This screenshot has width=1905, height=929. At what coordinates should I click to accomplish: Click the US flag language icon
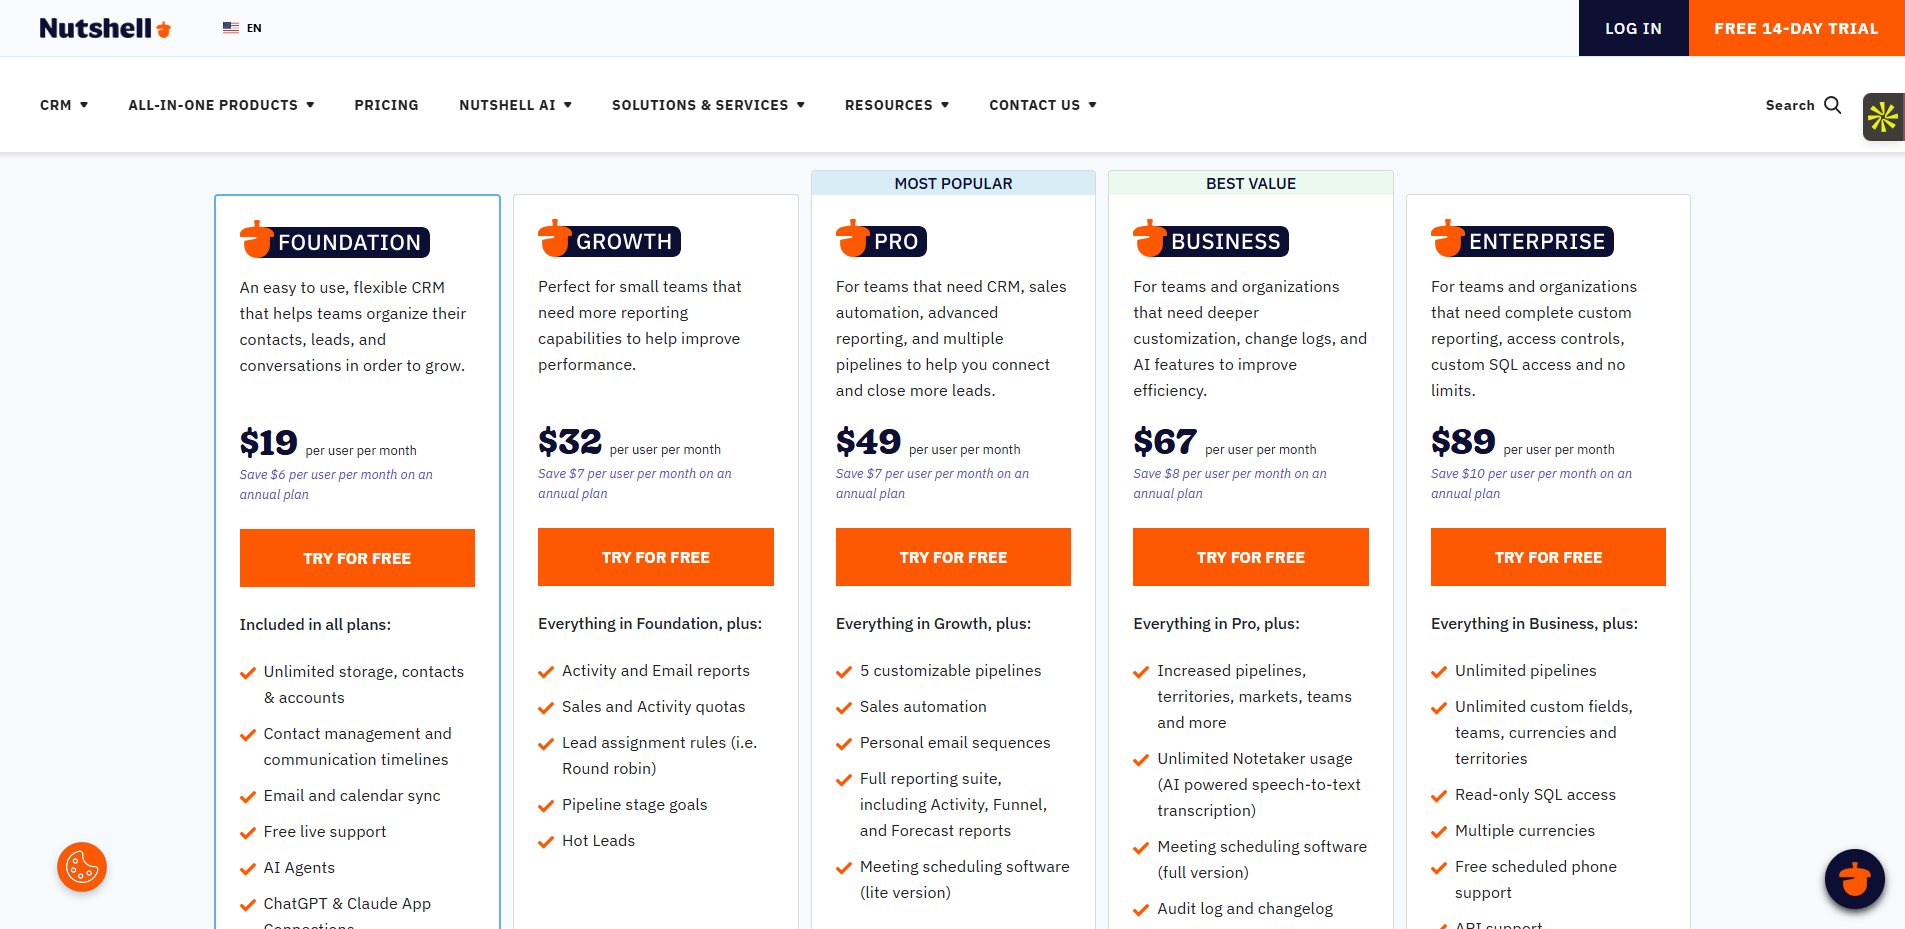[x=231, y=28]
